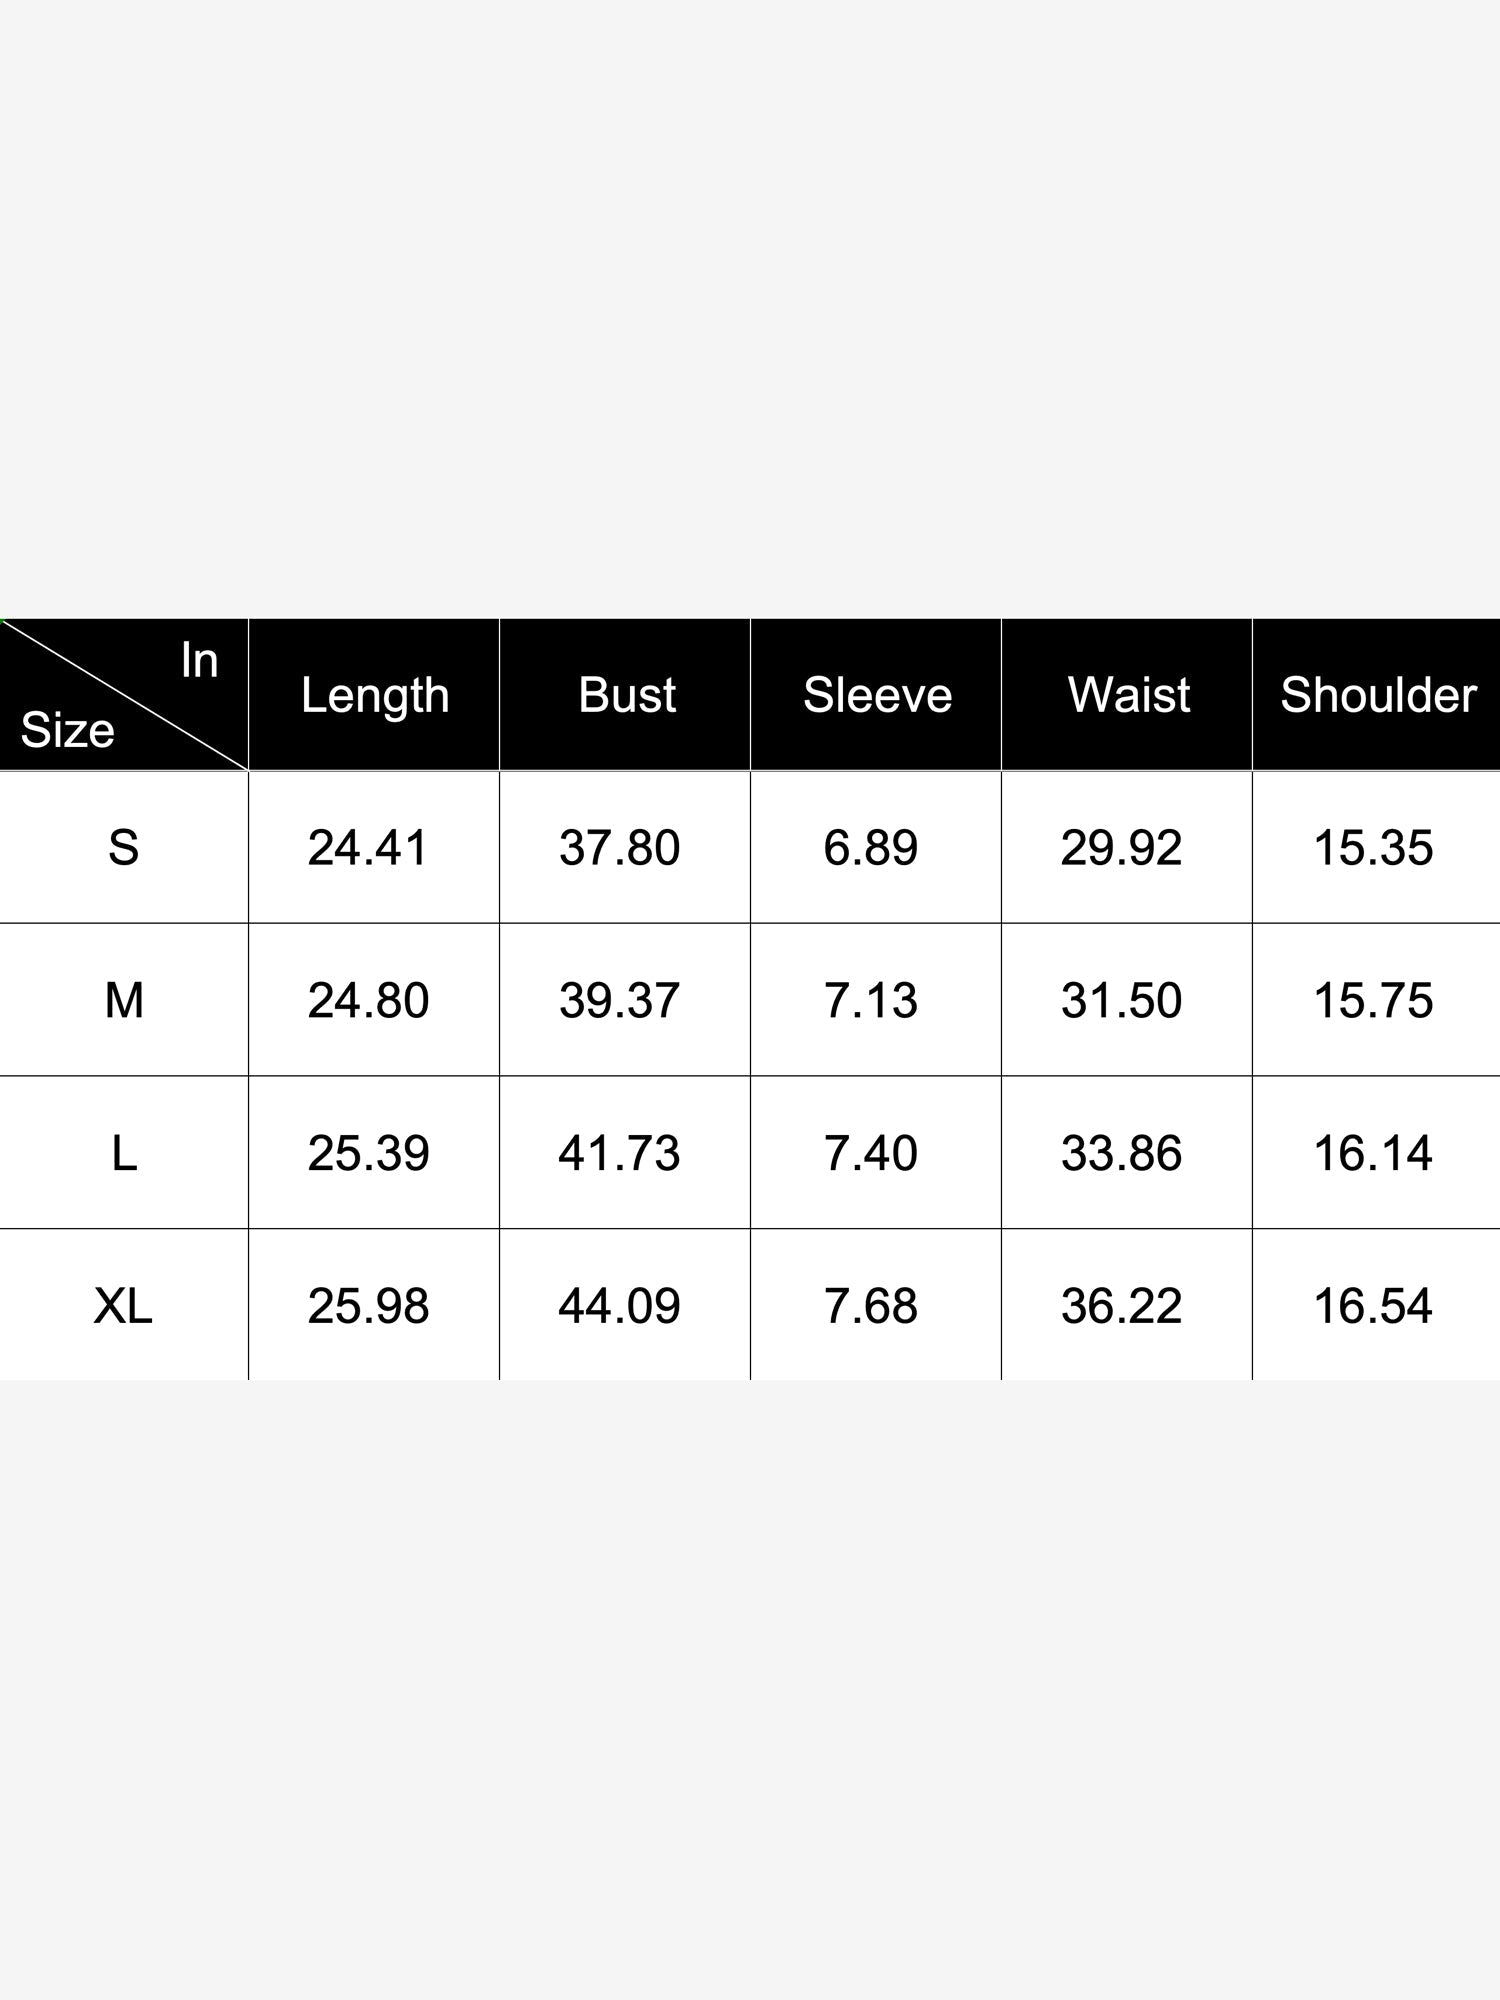Click the 44.09 bust value
This screenshot has height=2000, width=1500.
[x=619, y=1306]
